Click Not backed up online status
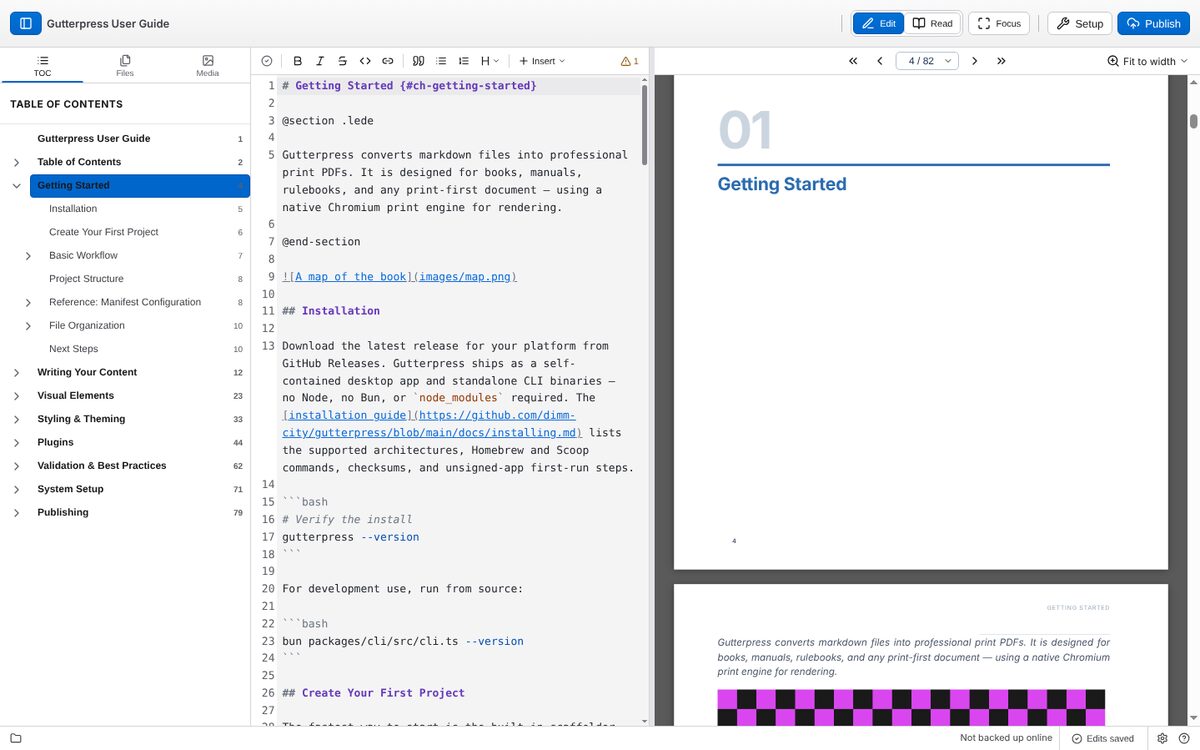 [1006, 738]
